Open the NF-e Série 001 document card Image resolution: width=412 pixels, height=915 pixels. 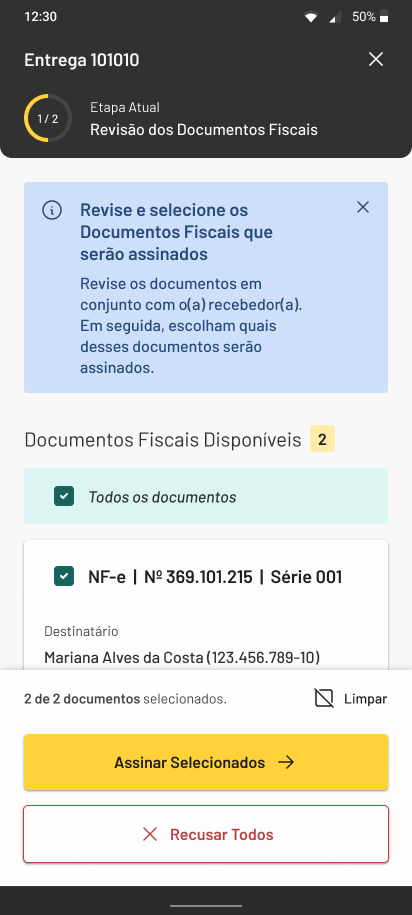[206, 605]
